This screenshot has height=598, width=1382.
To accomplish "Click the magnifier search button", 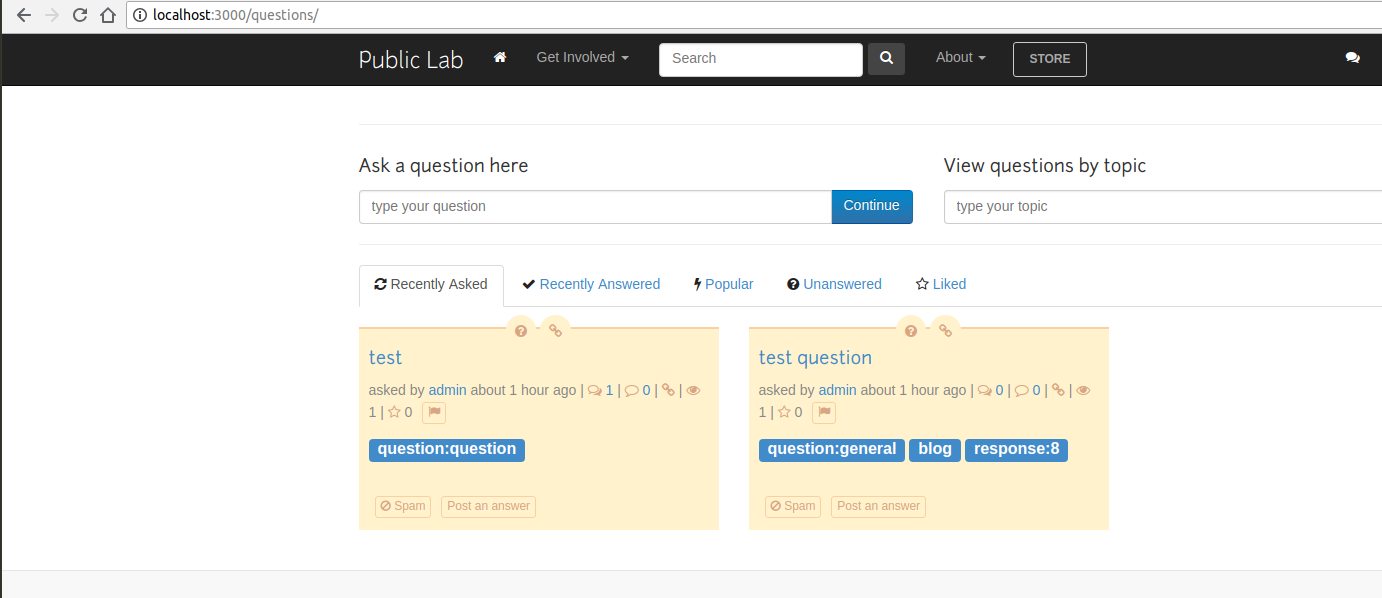I will 886,59.
